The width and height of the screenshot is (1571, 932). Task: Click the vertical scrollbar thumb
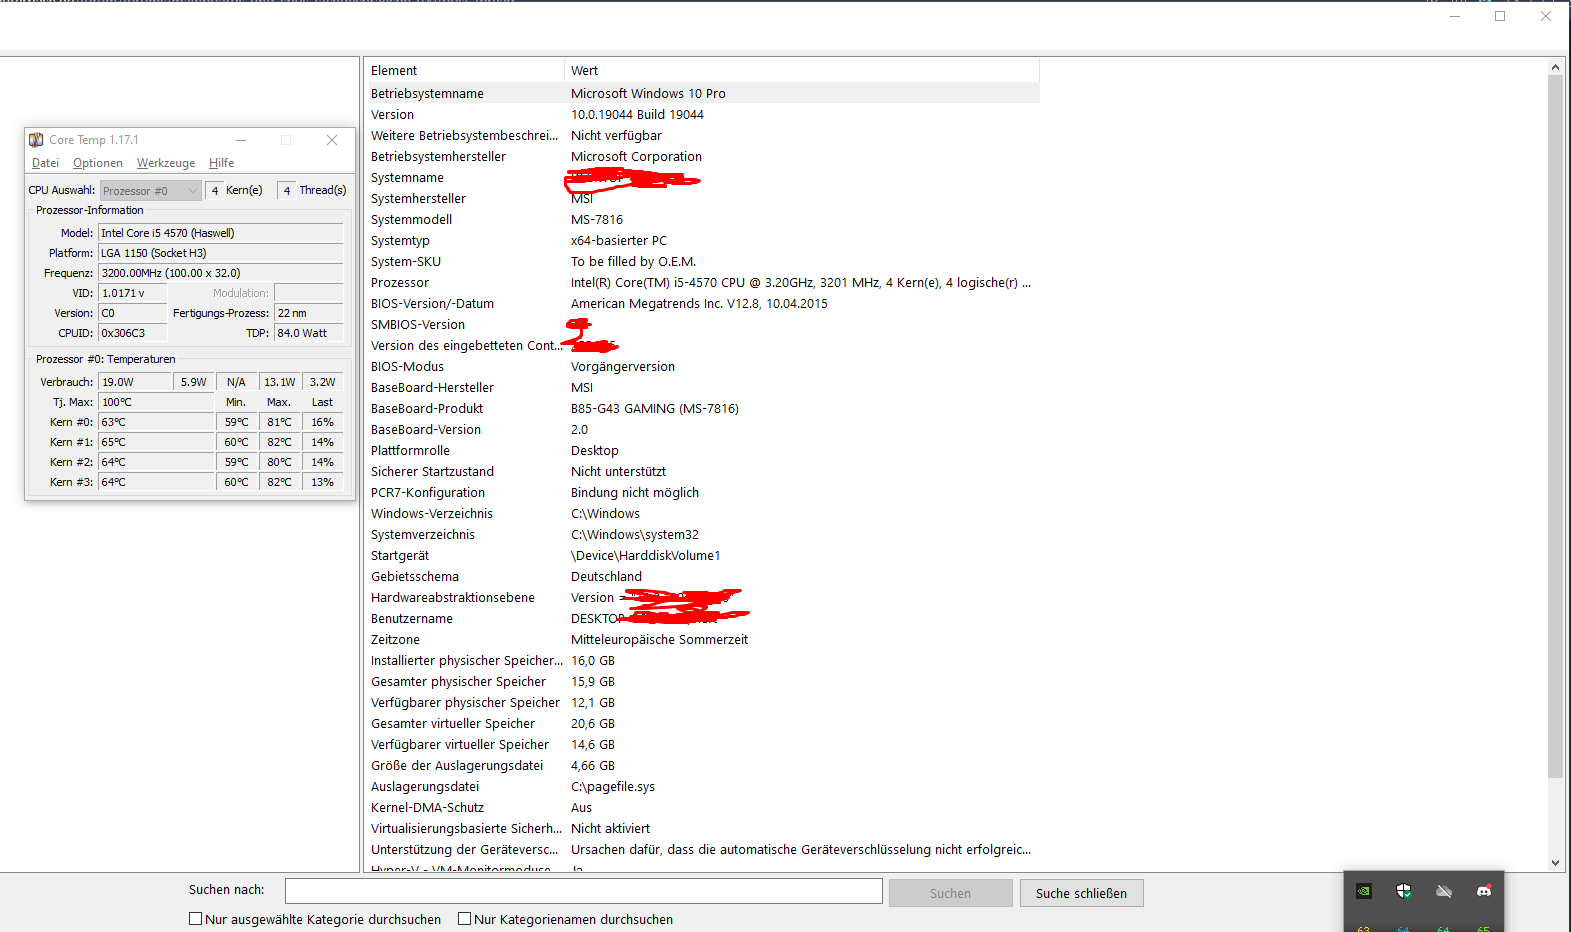1555,426
